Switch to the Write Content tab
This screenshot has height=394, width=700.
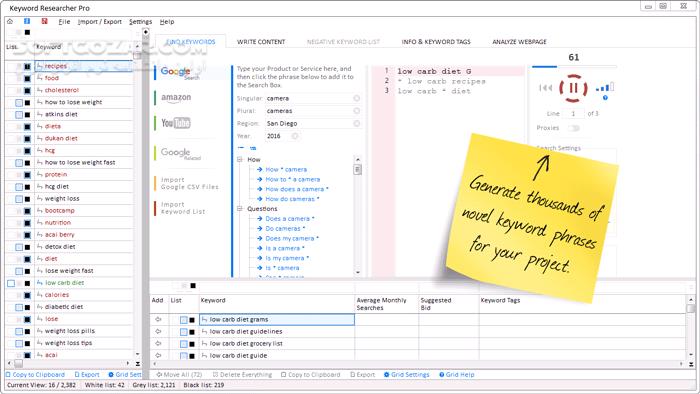tap(261, 41)
